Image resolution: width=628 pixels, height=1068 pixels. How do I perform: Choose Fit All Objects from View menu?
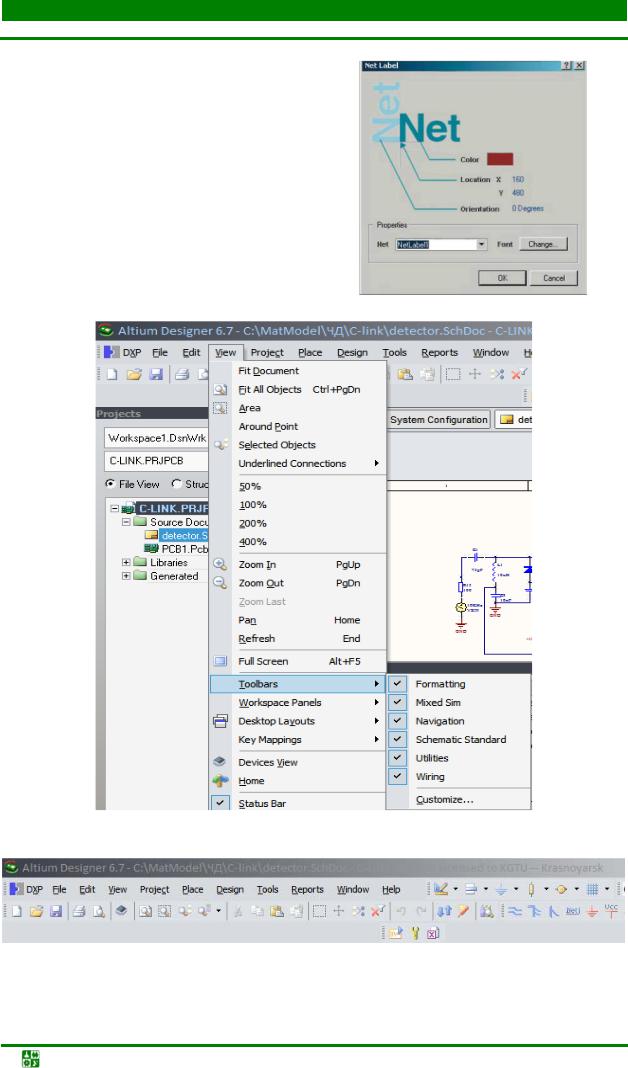coord(299,390)
